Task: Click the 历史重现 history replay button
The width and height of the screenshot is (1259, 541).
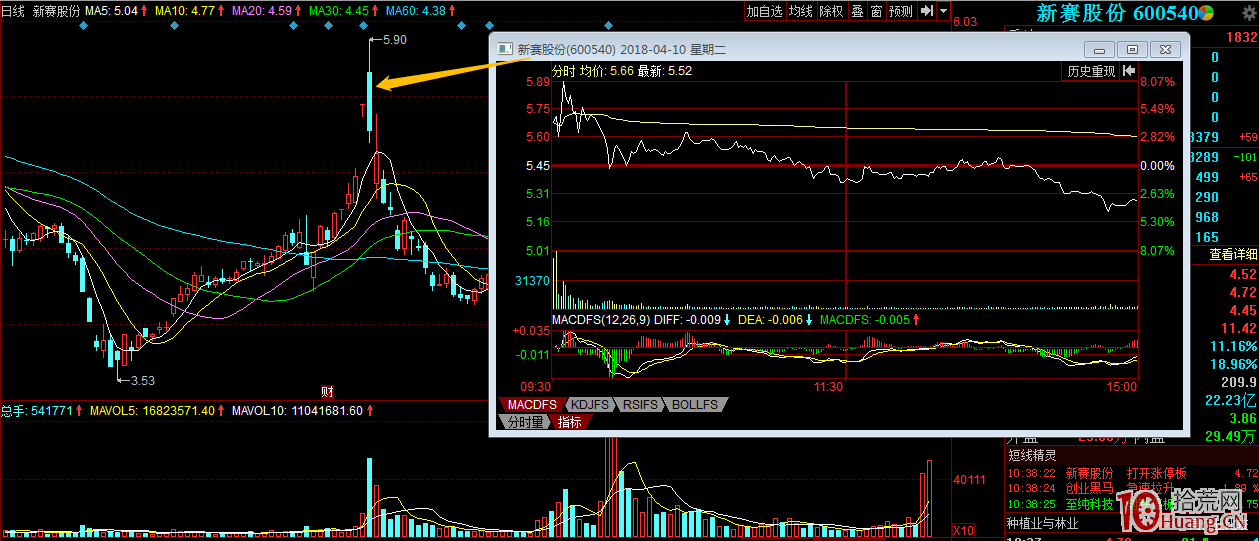Action: click(1091, 71)
